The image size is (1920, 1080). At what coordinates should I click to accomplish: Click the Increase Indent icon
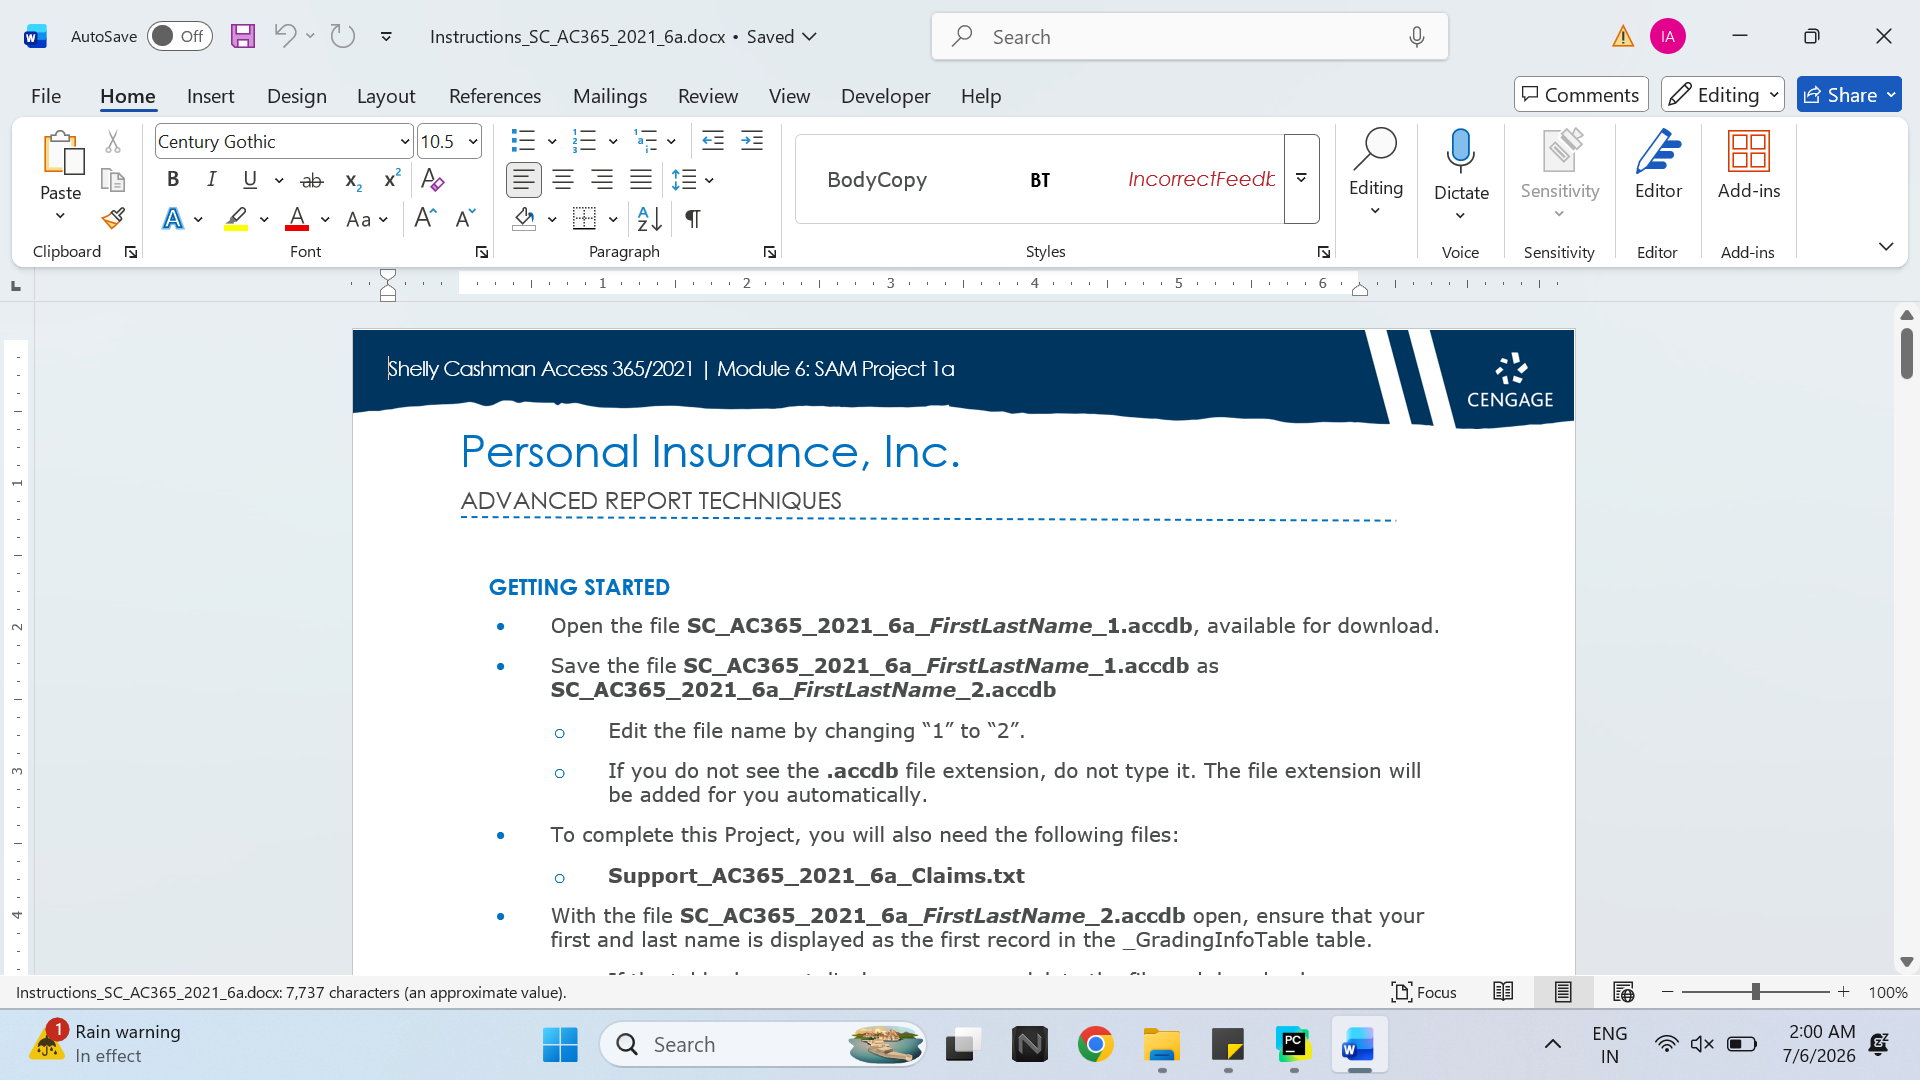tap(752, 141)
